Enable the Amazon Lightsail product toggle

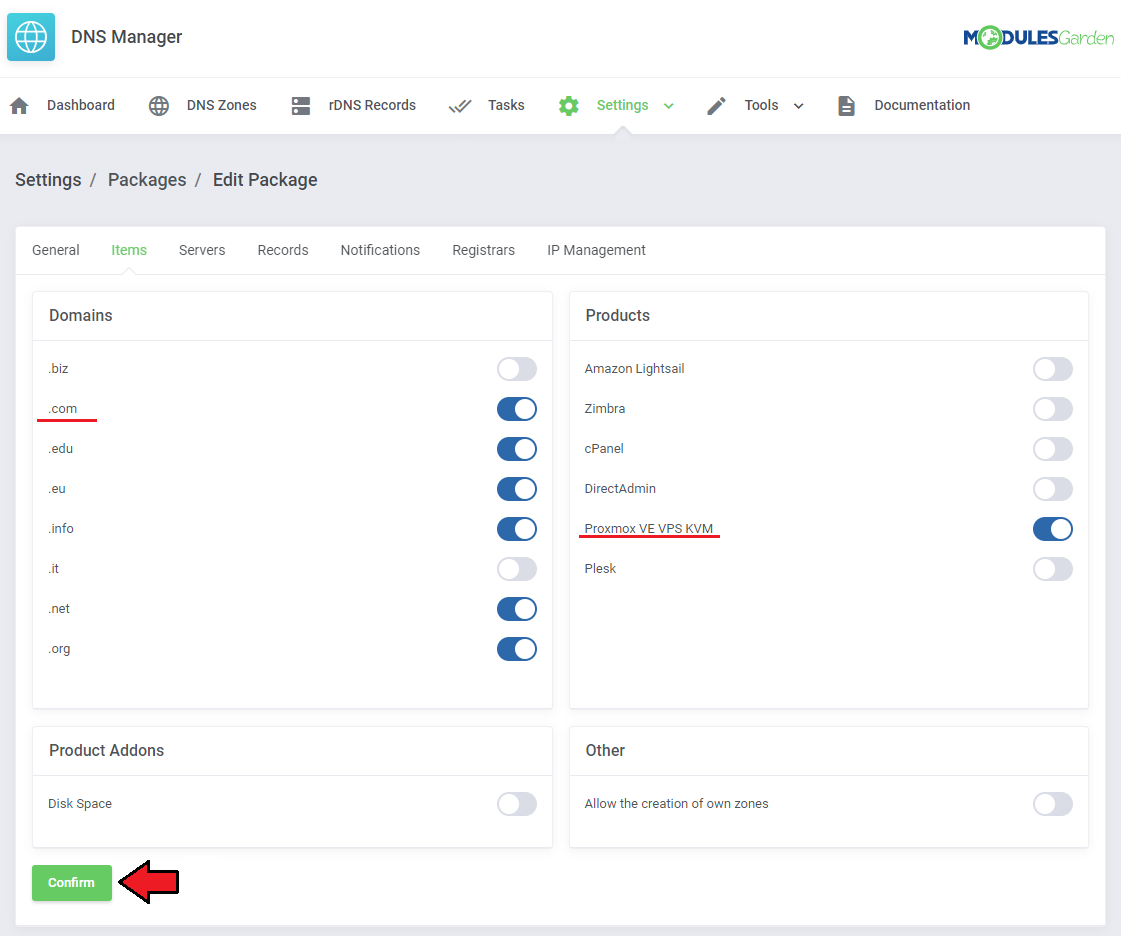coord(1053,369)
